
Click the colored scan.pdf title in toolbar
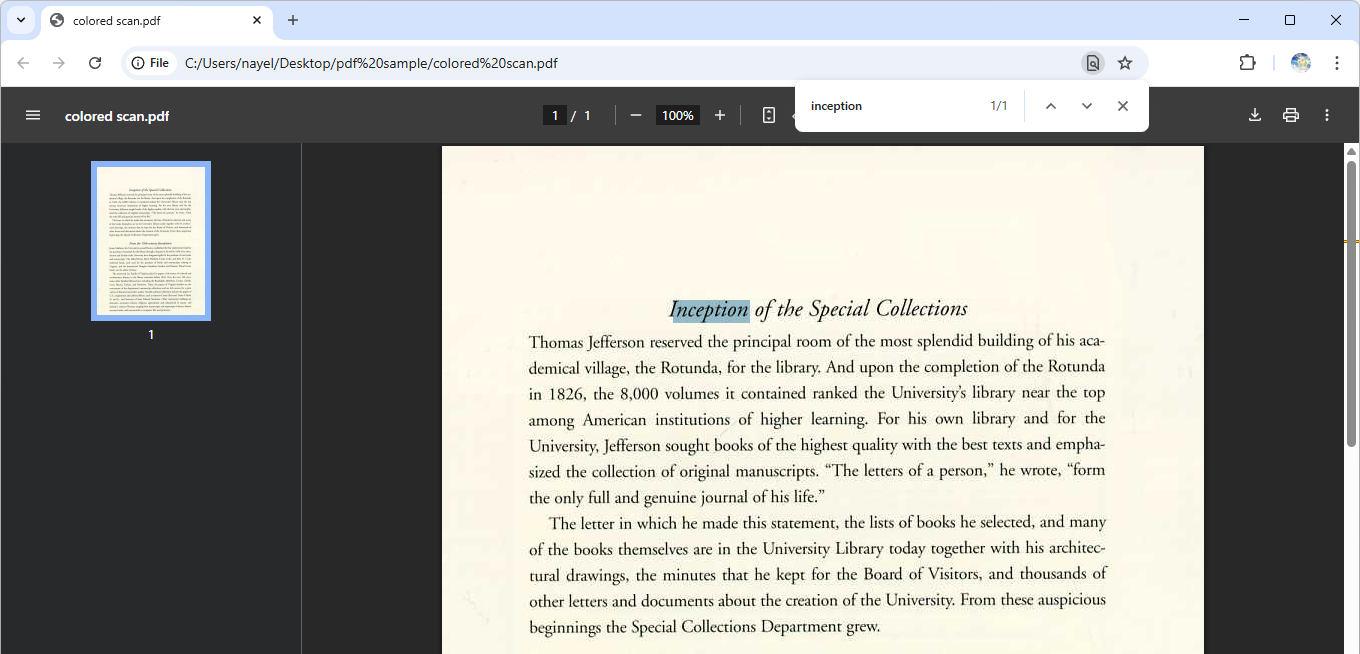(x=117, y=116)
